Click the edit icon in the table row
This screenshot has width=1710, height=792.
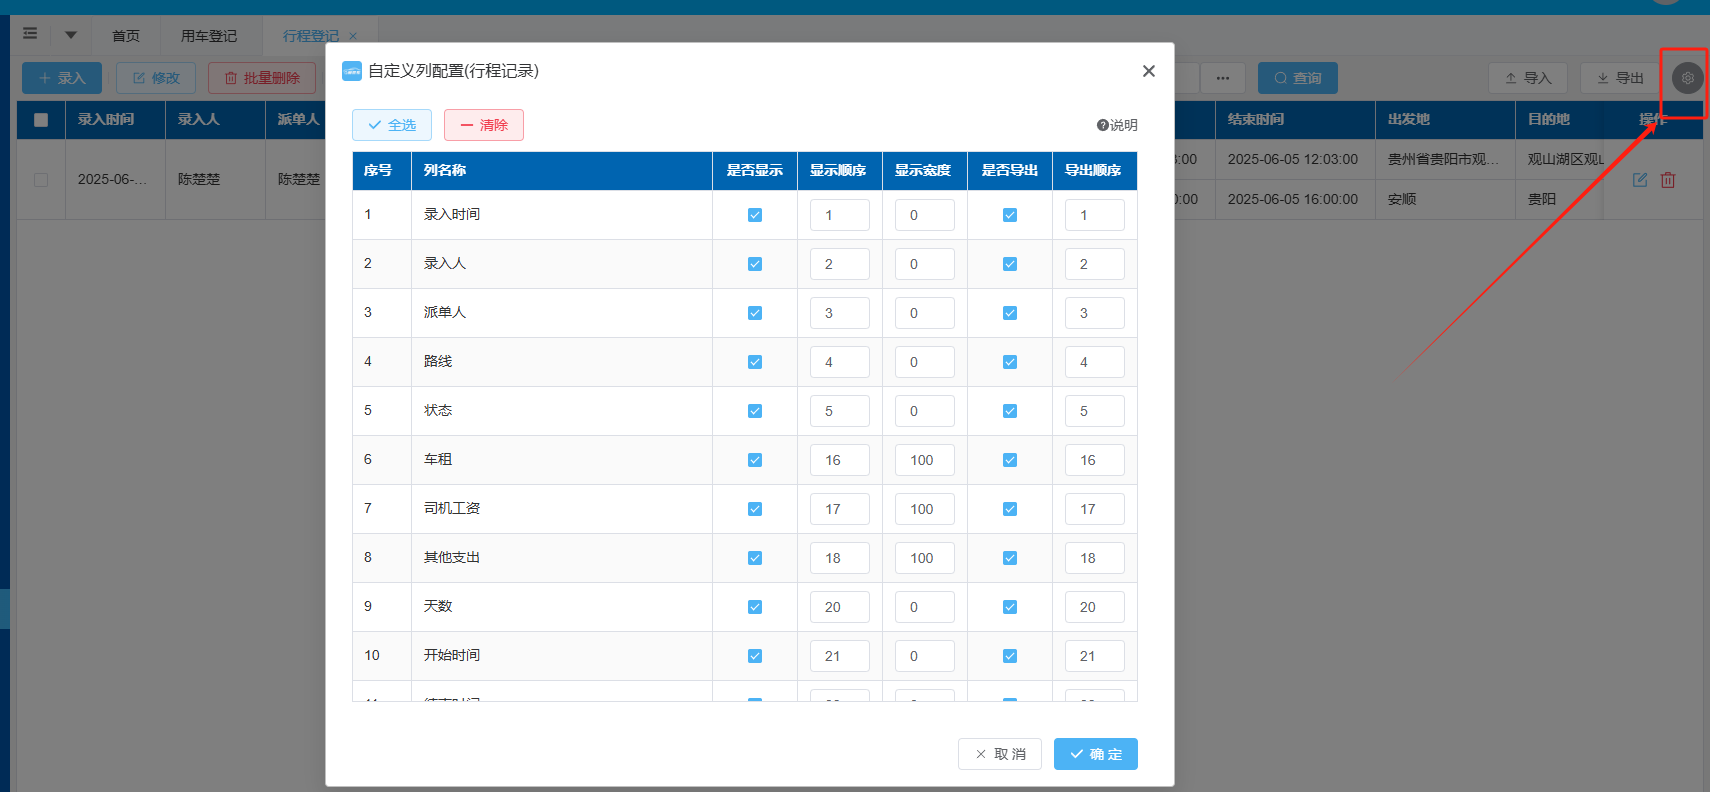tap(1640, 180)
